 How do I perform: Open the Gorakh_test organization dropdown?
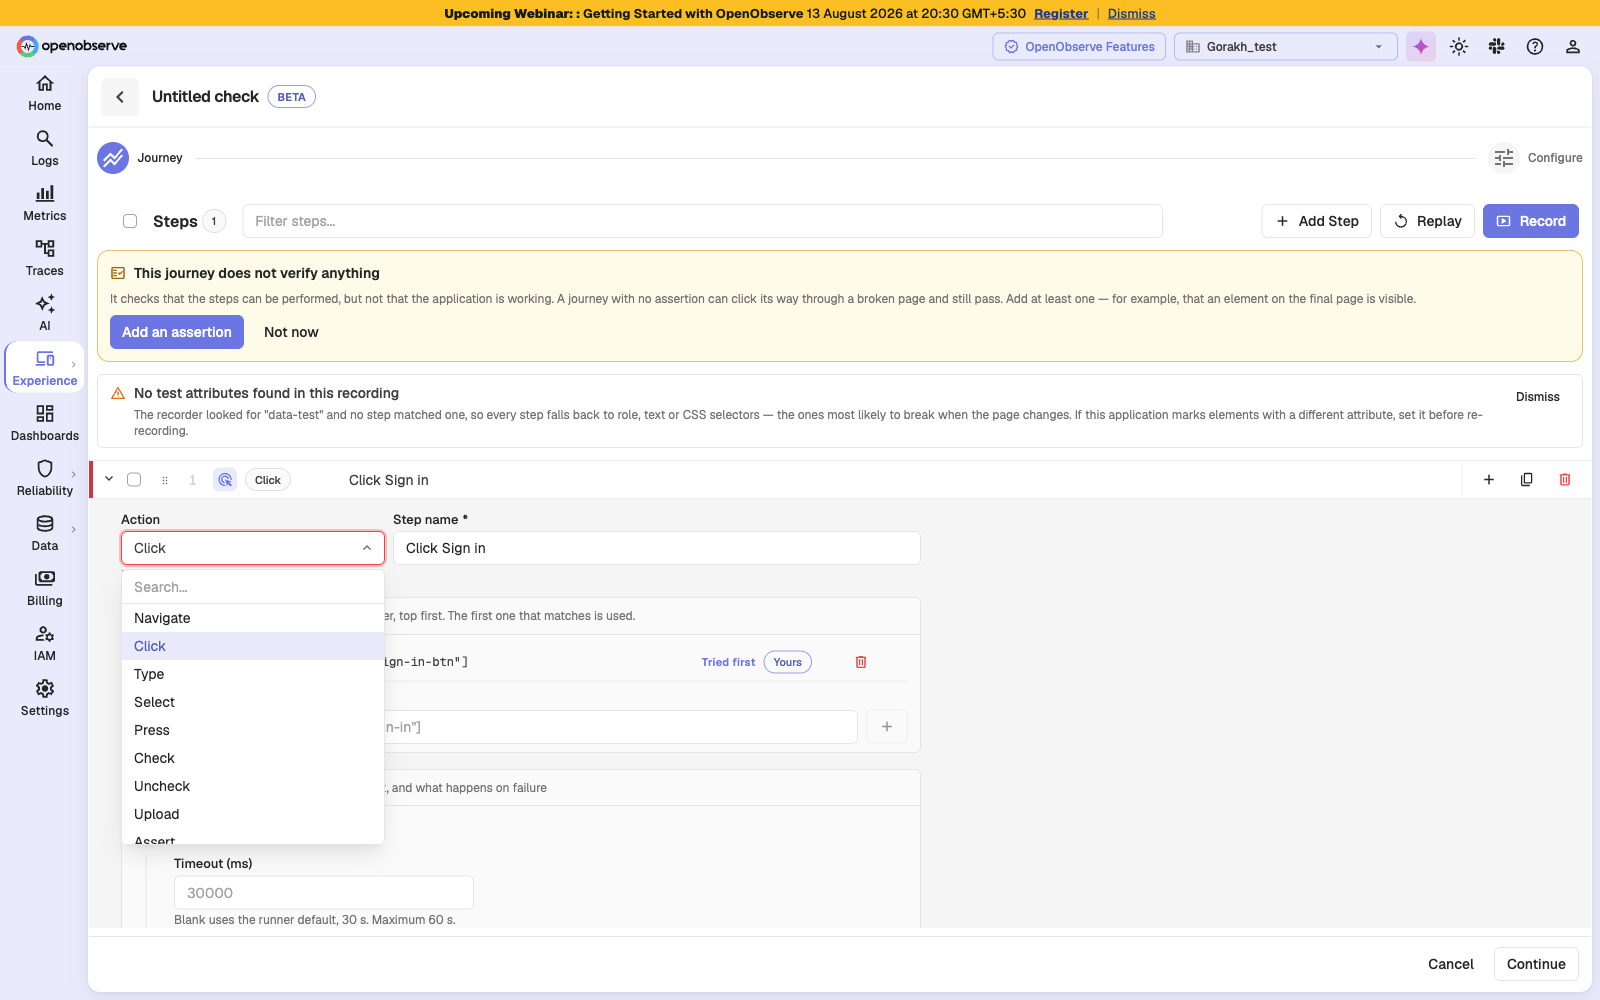coord(1286,47)
